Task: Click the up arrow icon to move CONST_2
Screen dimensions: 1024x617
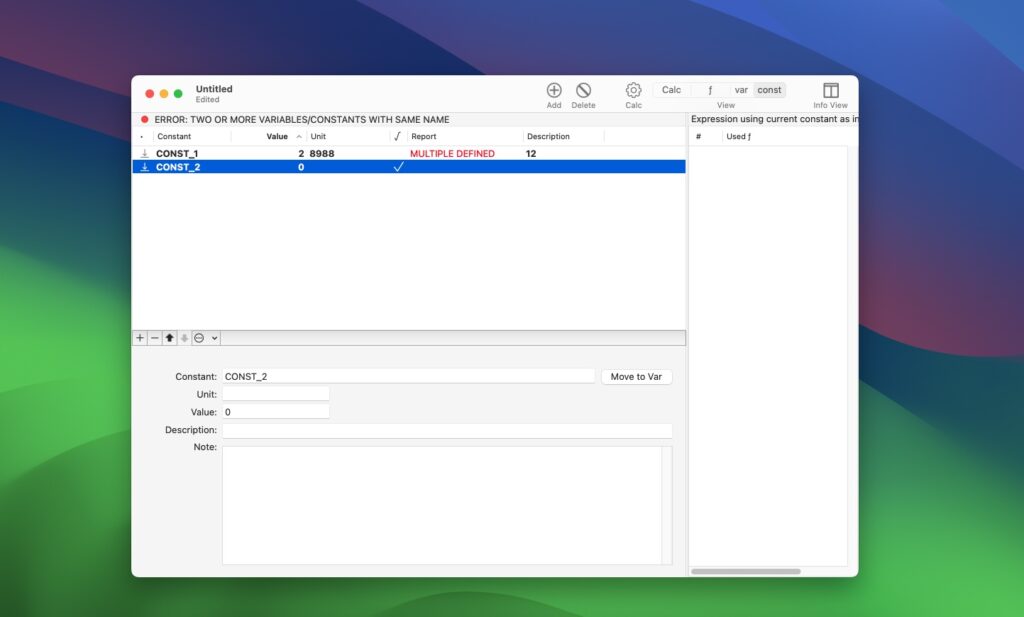Action: click(169, 338)
